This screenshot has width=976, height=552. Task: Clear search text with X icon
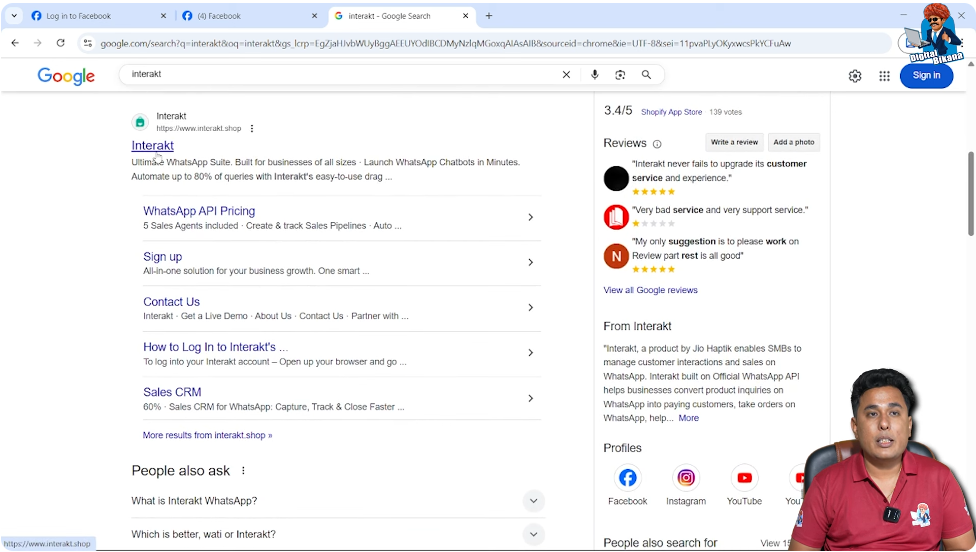click(566, 75)
